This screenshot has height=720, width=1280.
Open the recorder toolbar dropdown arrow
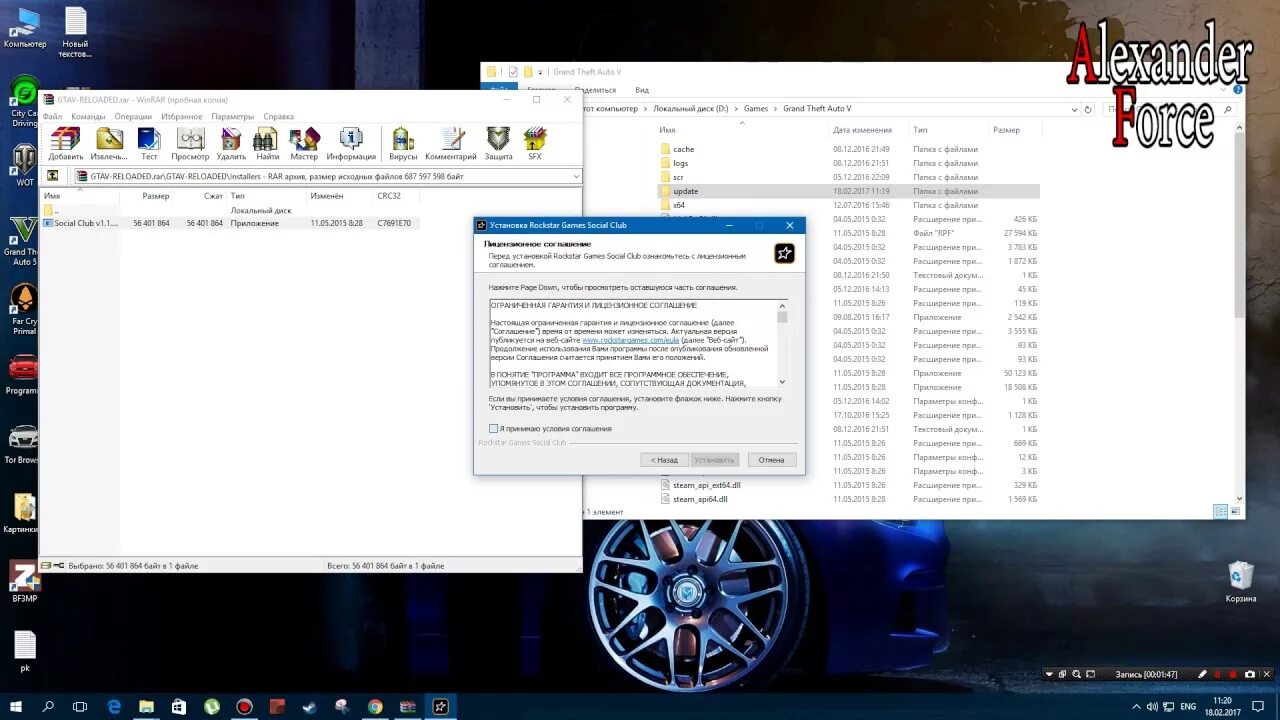[1049, 675]
